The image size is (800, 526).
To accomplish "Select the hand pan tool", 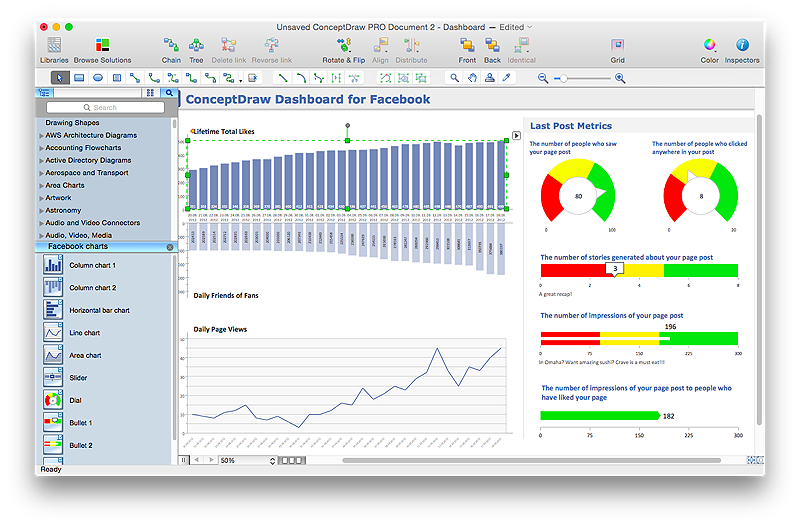I will [x=472, y=78].
